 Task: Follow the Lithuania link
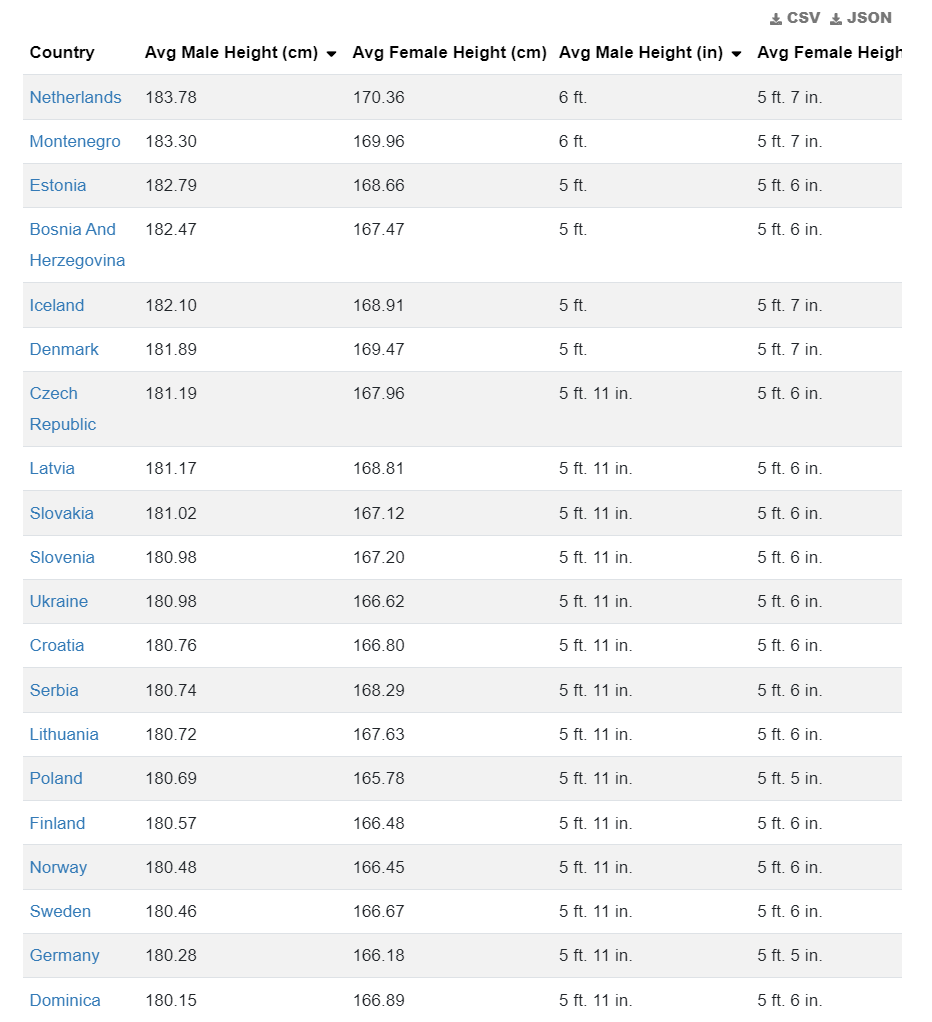tap(64, 734)
